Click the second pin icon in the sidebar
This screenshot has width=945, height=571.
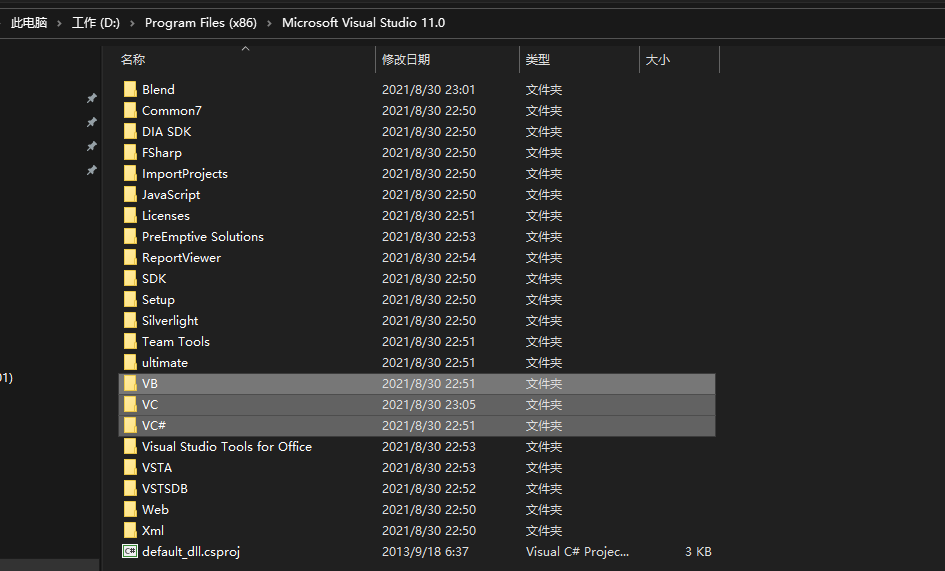92,122
